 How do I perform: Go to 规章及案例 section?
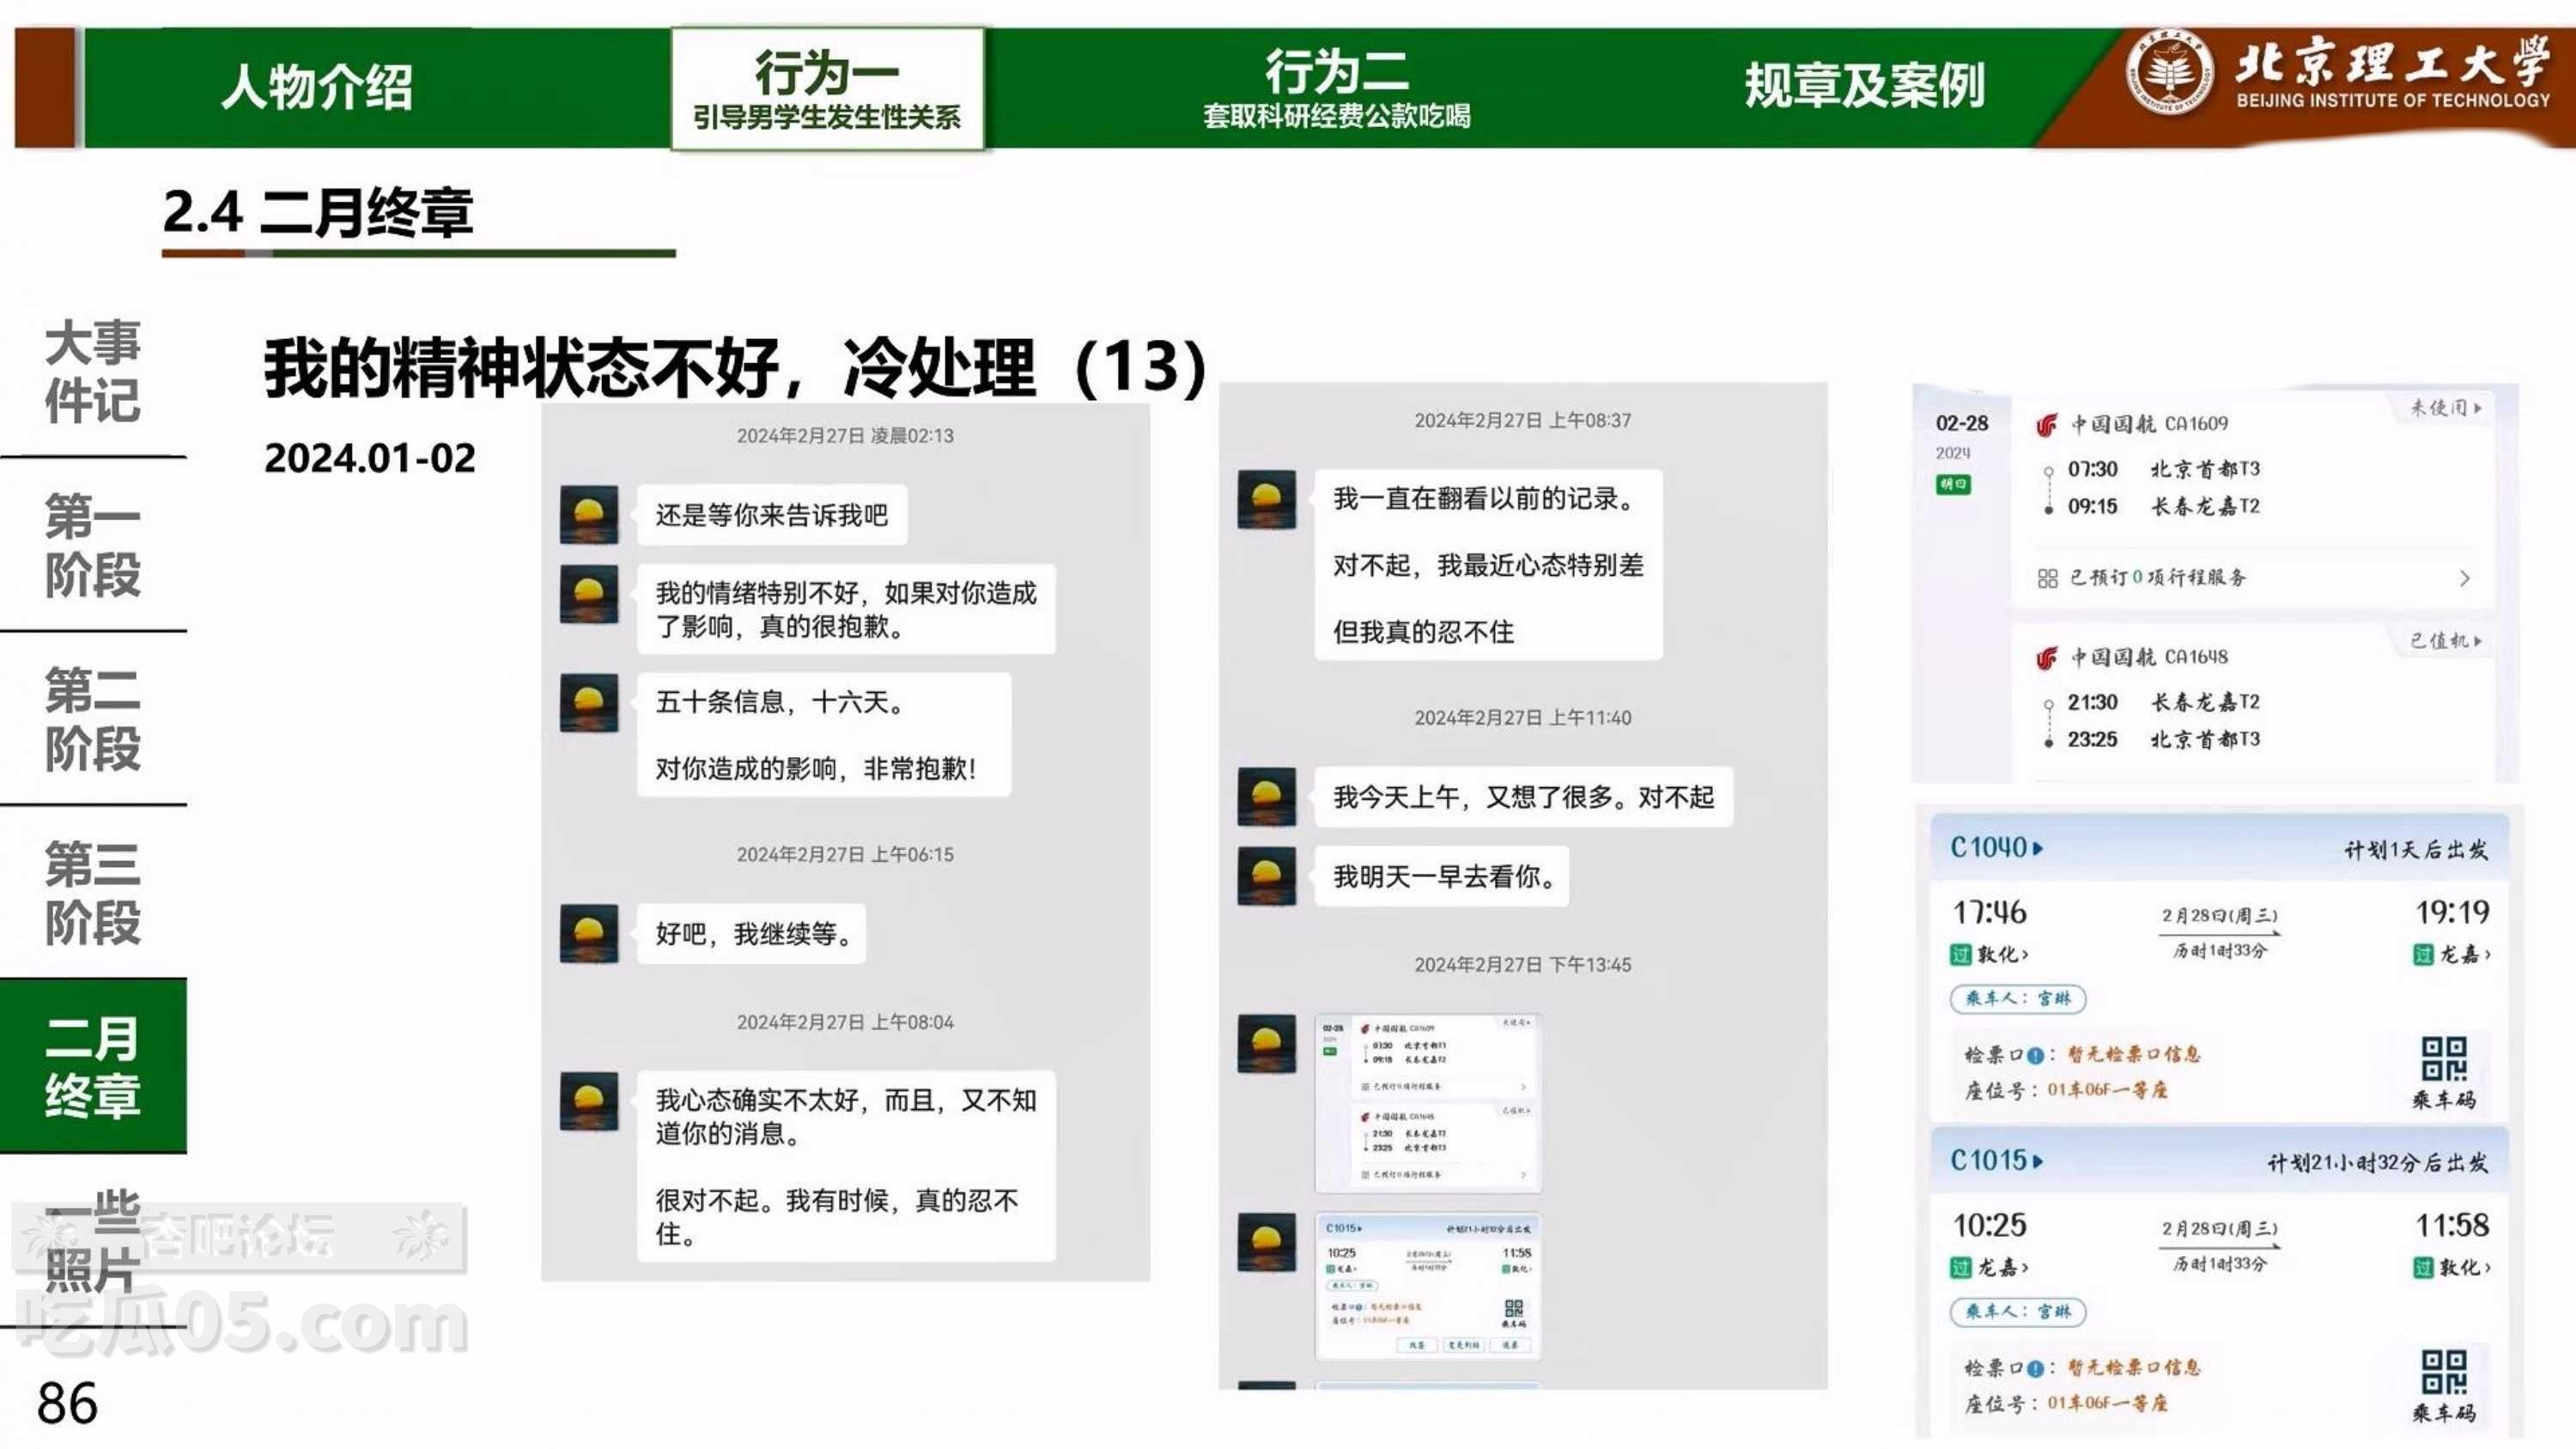[1863, 86]
